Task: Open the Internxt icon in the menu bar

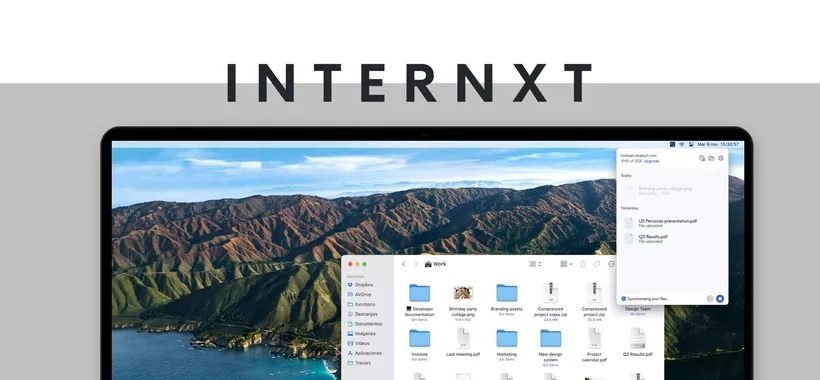Action: coord(672,144)
